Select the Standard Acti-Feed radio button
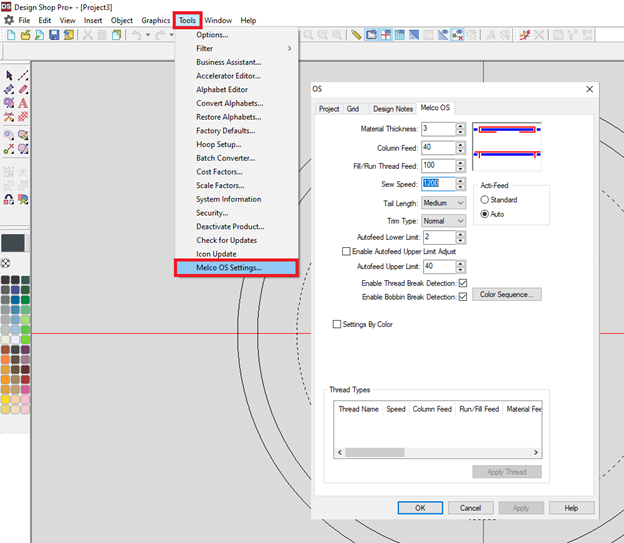 click(485, 200)
